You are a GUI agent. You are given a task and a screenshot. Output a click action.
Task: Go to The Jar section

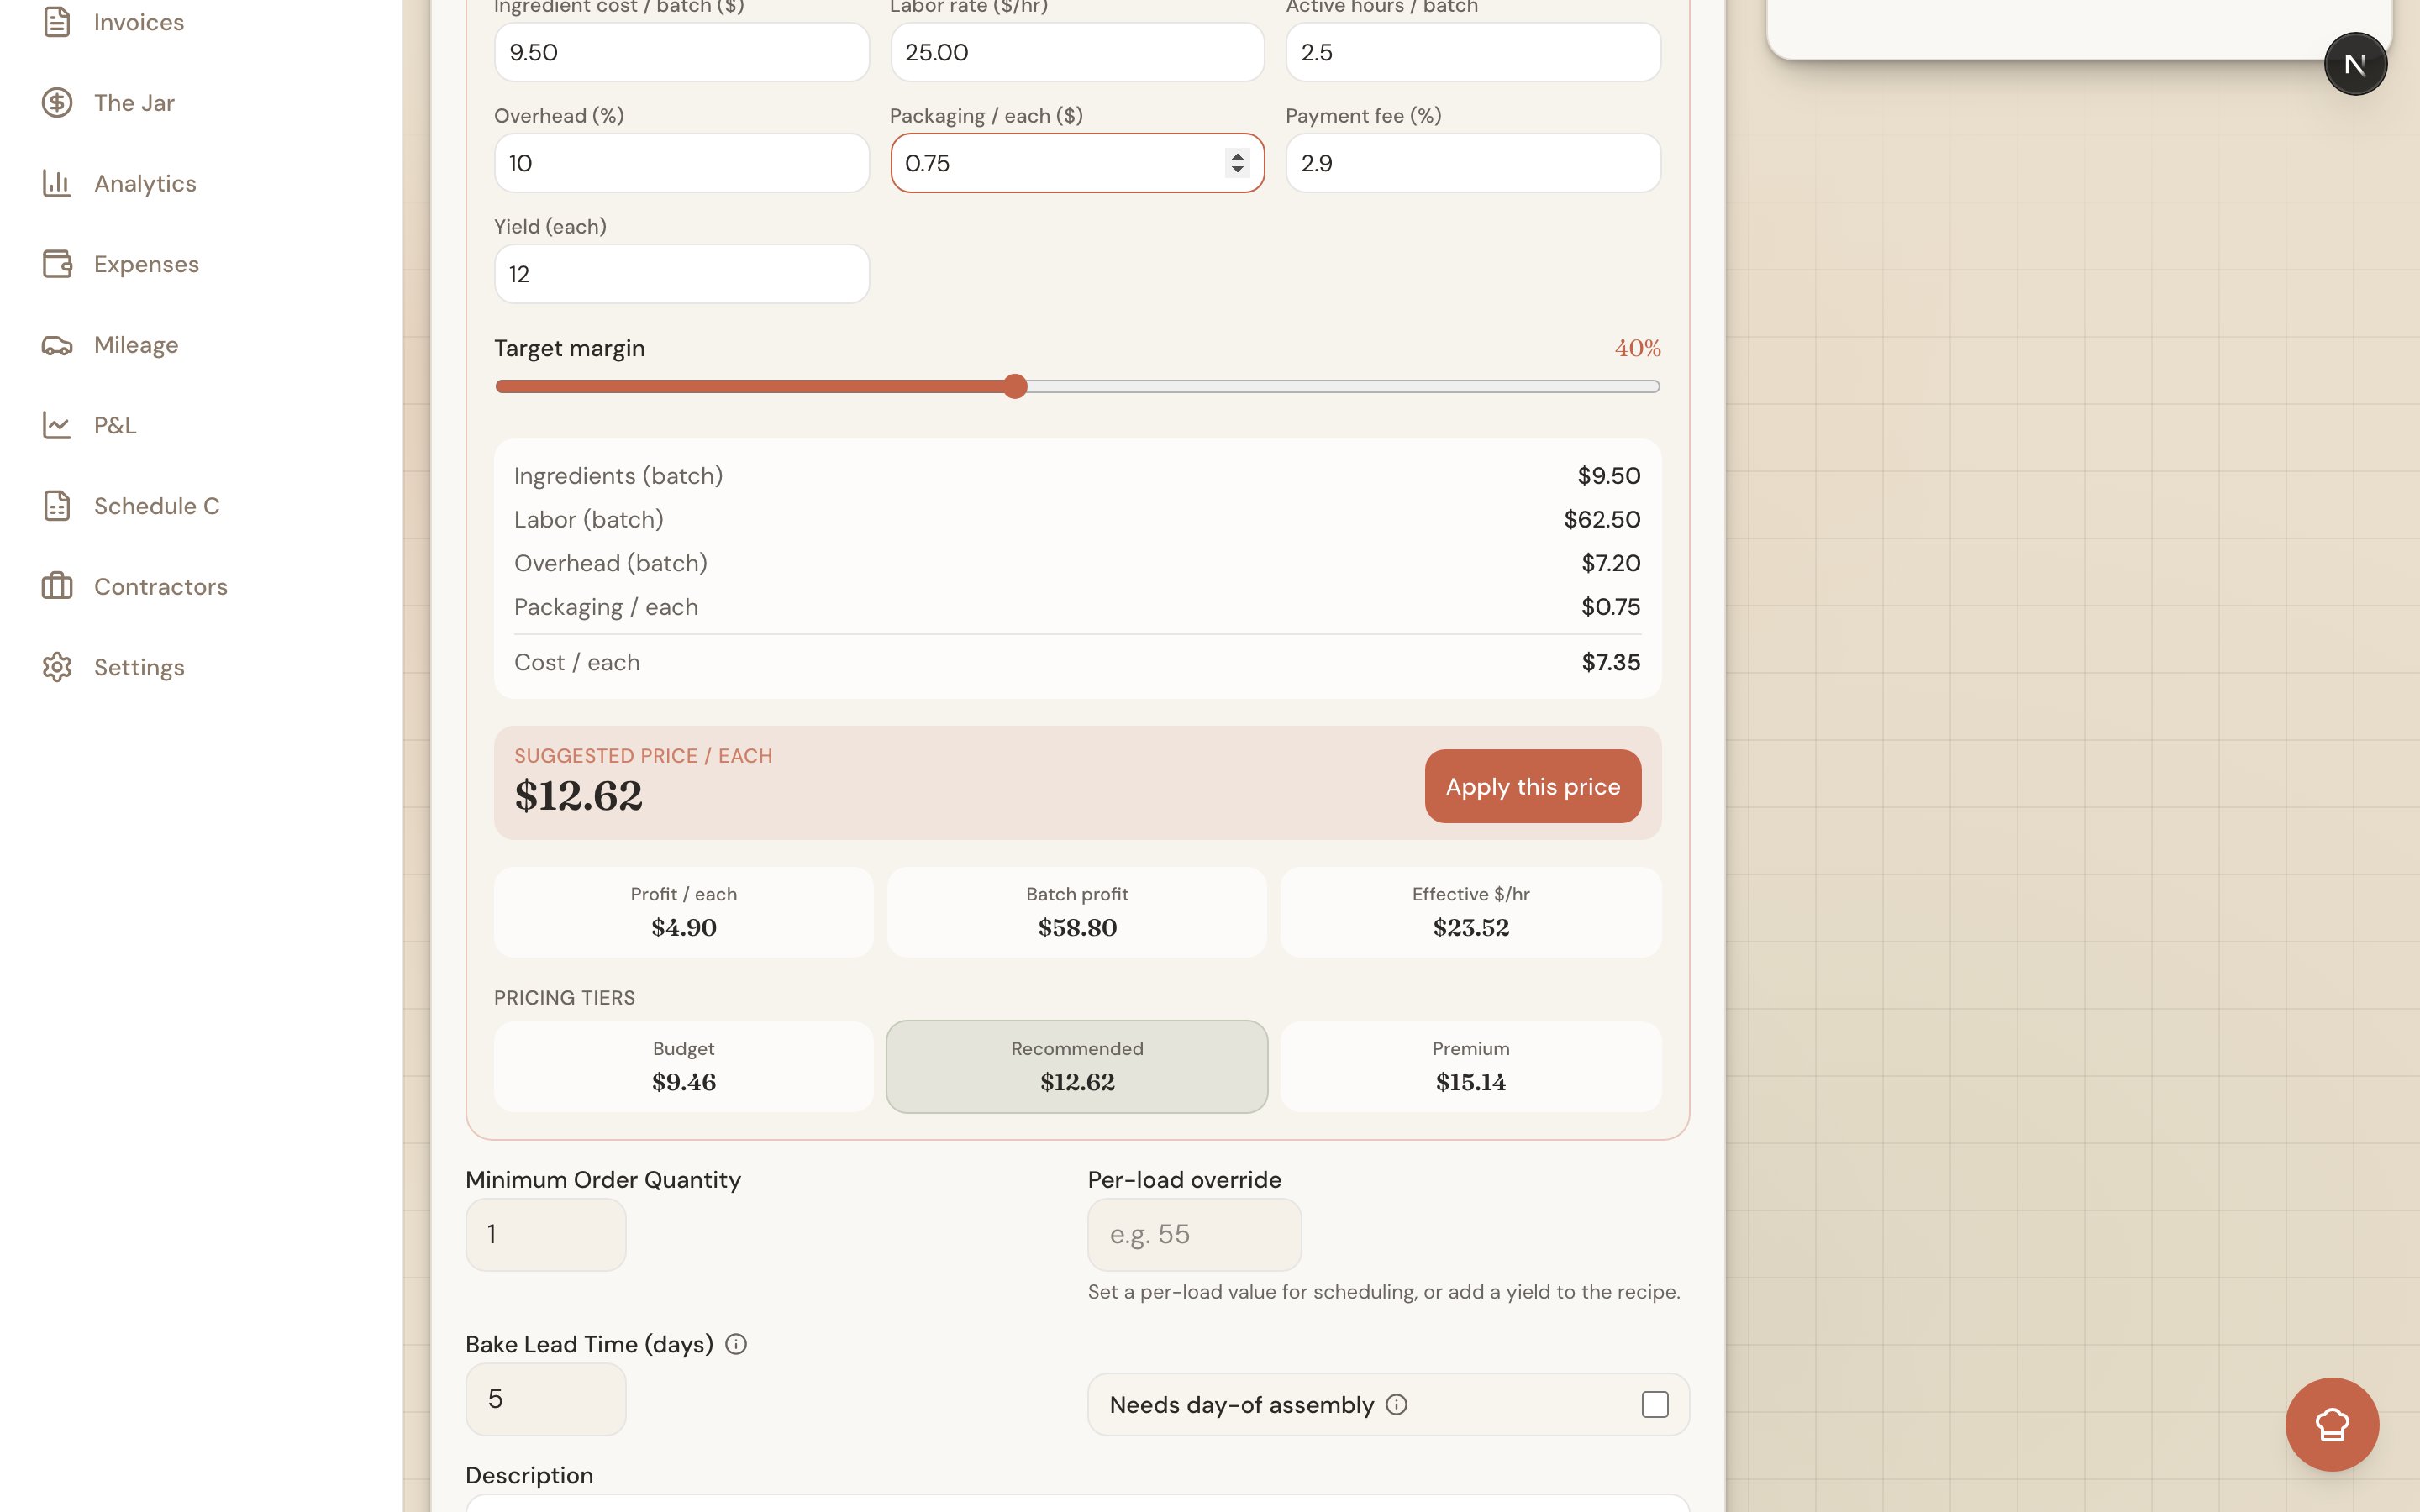tap(134, 102)
